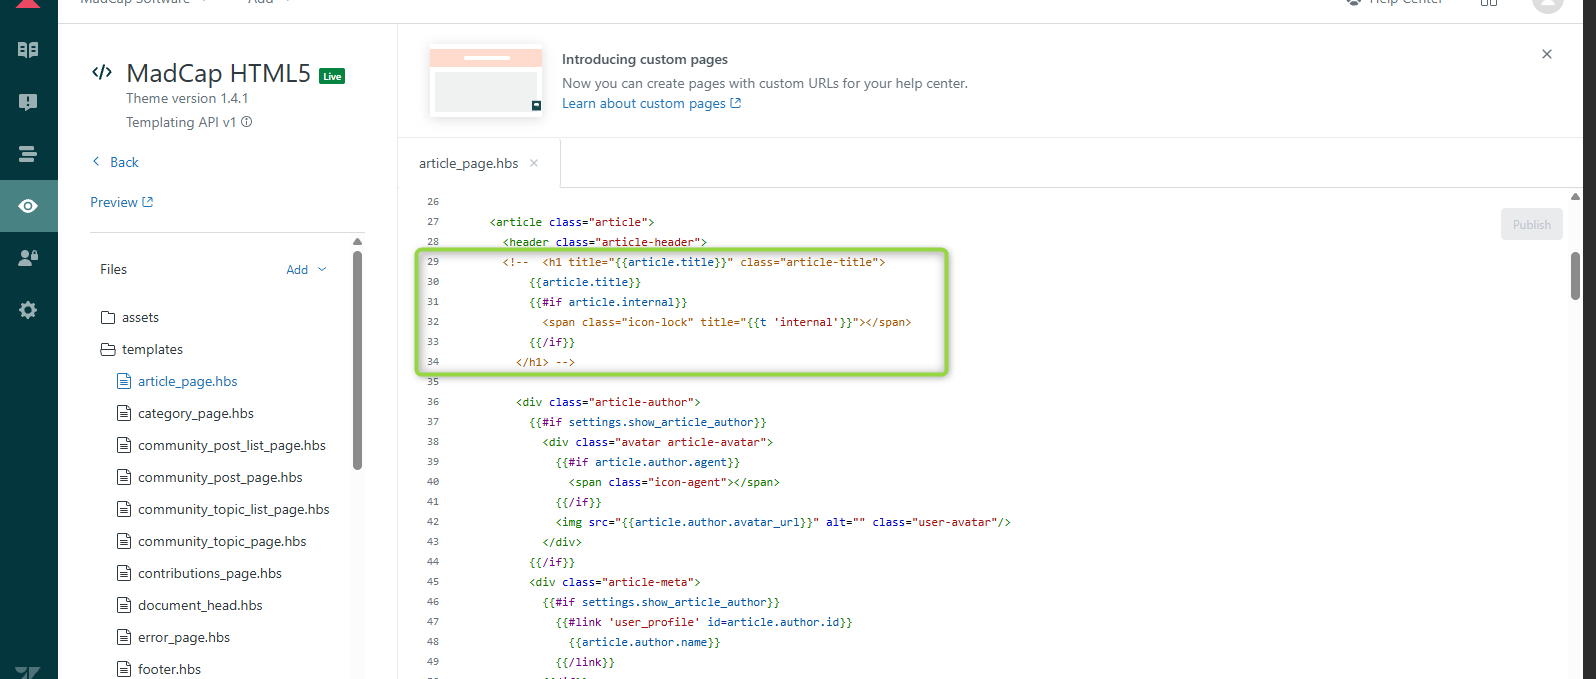1596x679 pixels.
Task: Click the assets folder icon
Action: [x=108, y=318]
